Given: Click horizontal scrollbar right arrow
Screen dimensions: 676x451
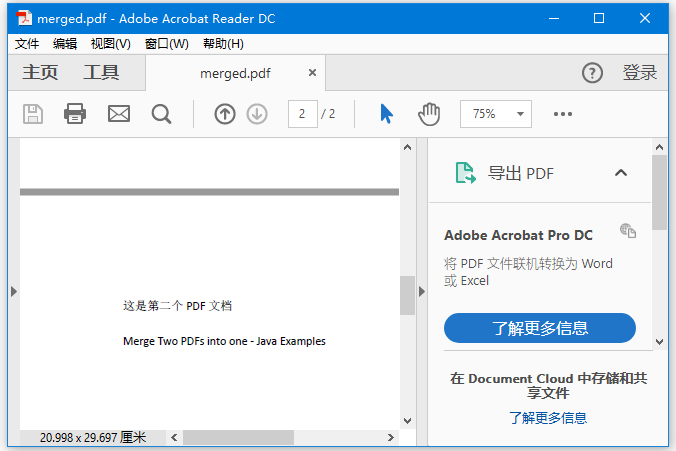Looking at the screenshot, I should pyautogui.click(x=391, y=437).
